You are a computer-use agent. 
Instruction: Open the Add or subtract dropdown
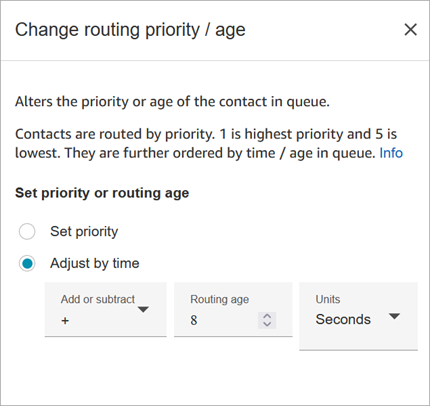106,310
